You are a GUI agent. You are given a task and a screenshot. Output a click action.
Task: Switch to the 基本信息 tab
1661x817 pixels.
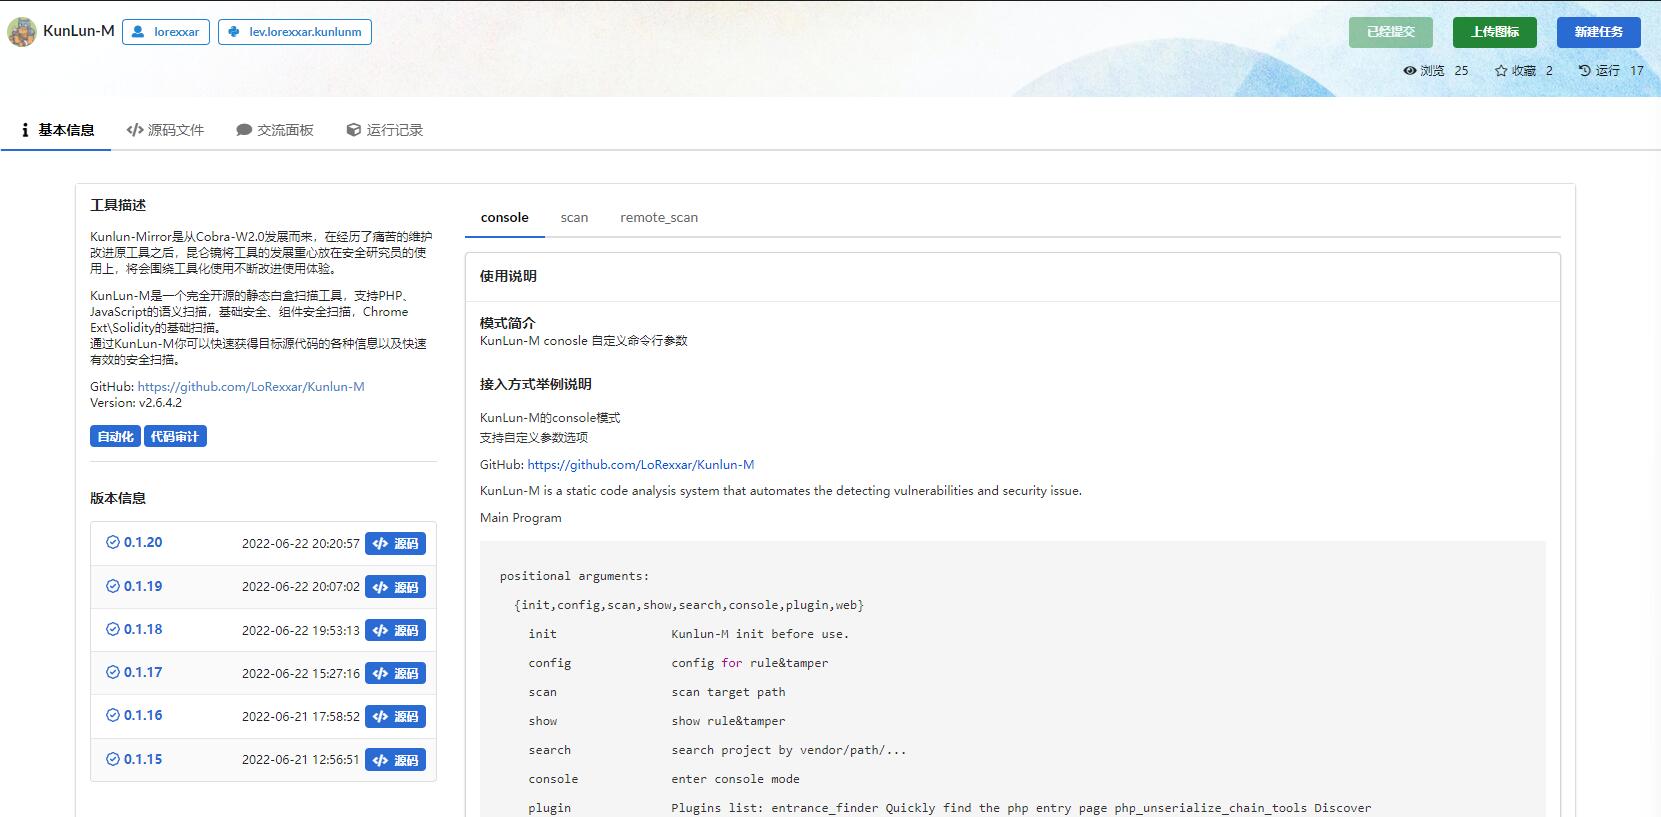[57, 130]
